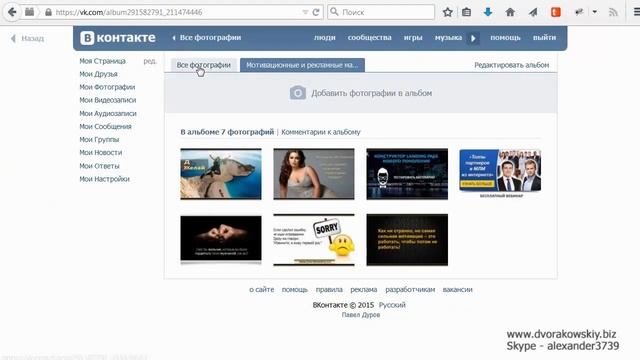
Task: Click разработчикам footer link
Action: tap(410, 289)
